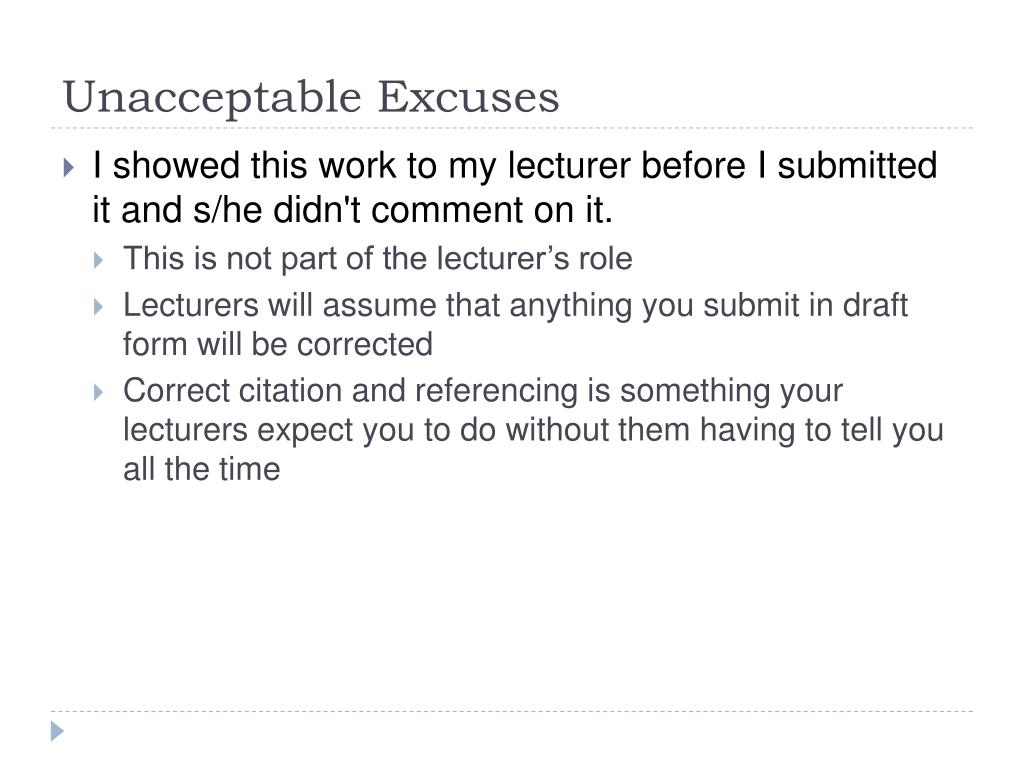
Task: Click the text "all the time"
Action: [202, 469]
